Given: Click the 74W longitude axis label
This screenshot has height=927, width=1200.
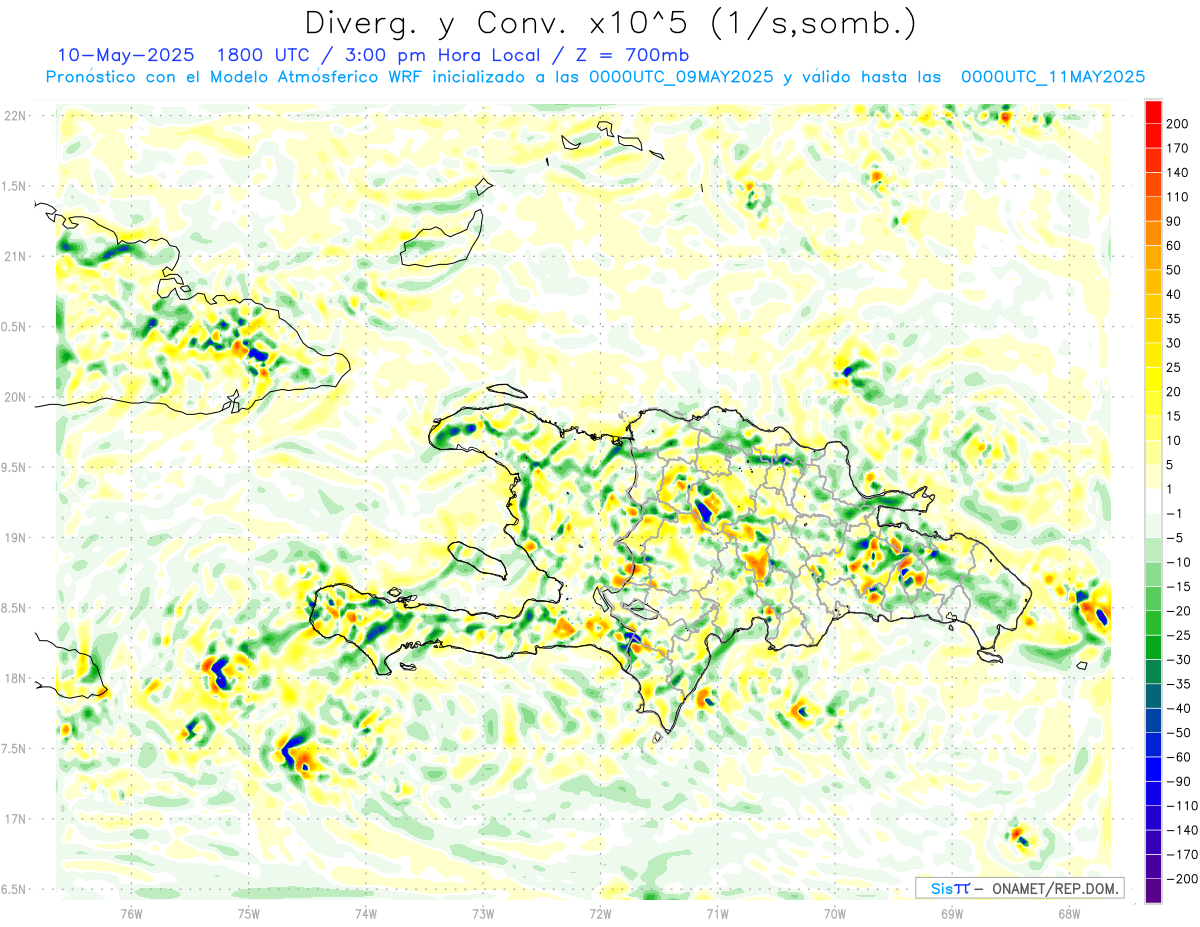Looking at the screenshot, I should [x=366, y=912].
